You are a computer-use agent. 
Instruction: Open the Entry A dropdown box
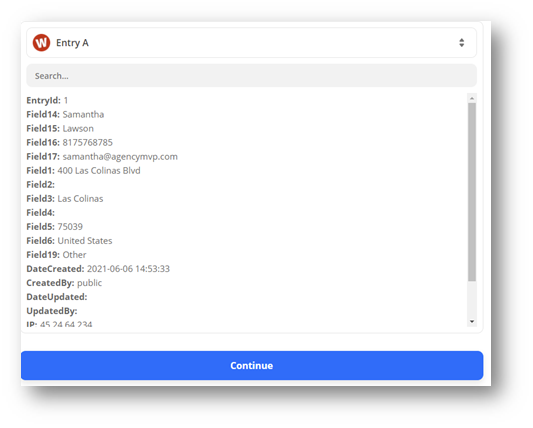tap(252, 43)
